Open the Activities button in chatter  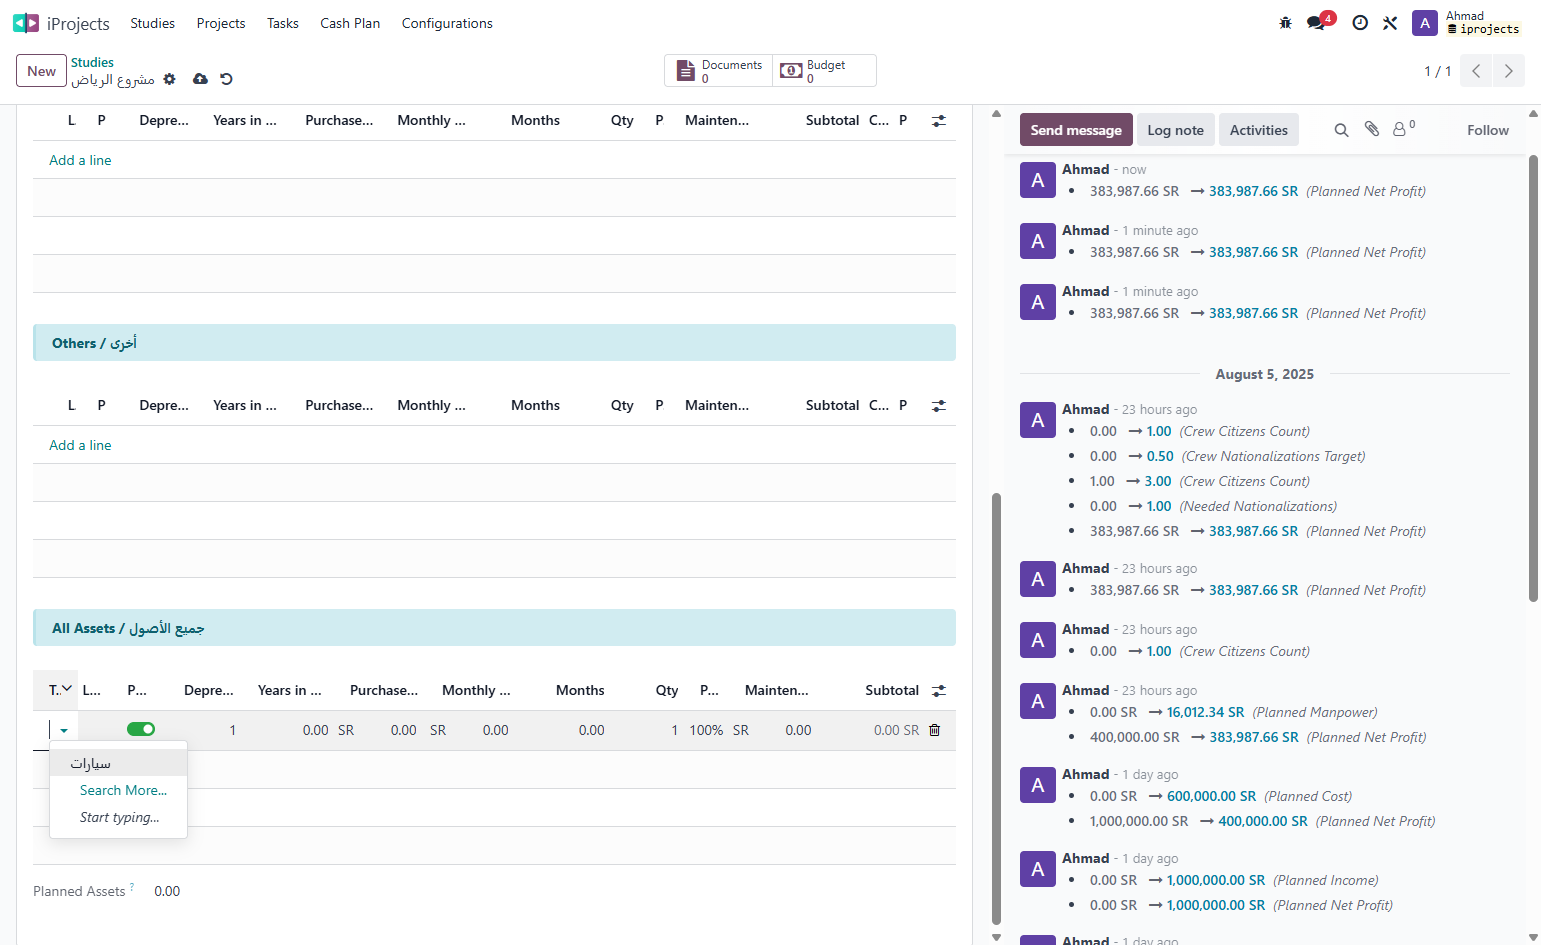[1258, 130]
